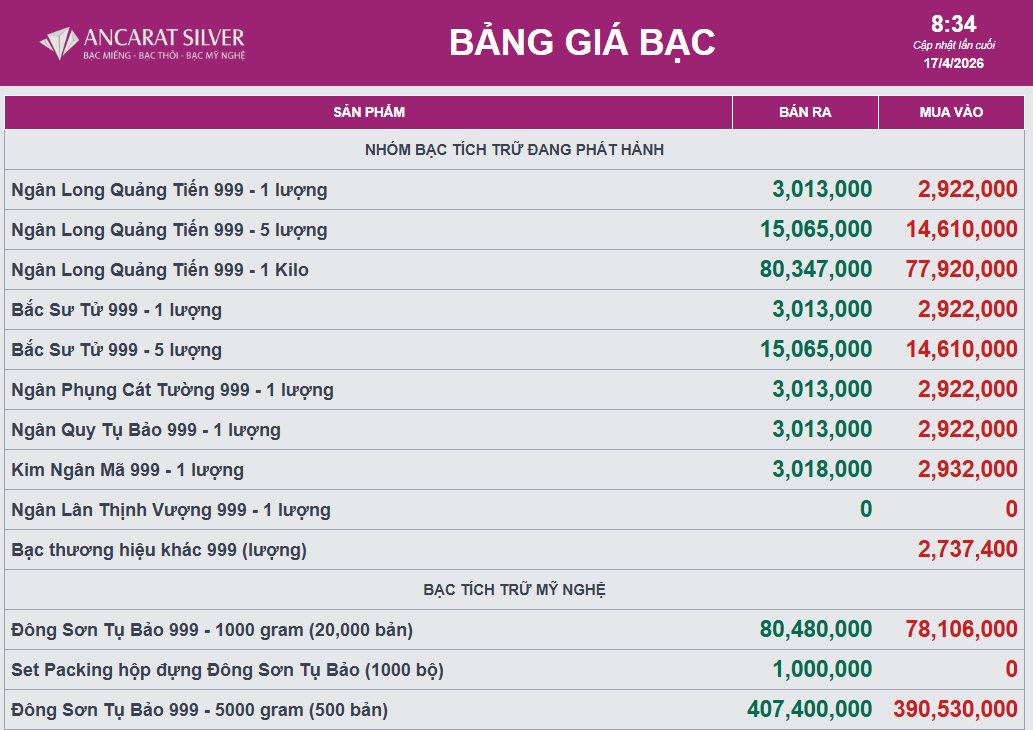Click the SẢN PHẨM column header
The width and height of the screenshot is (1033, 730).
tap(369, 112)
